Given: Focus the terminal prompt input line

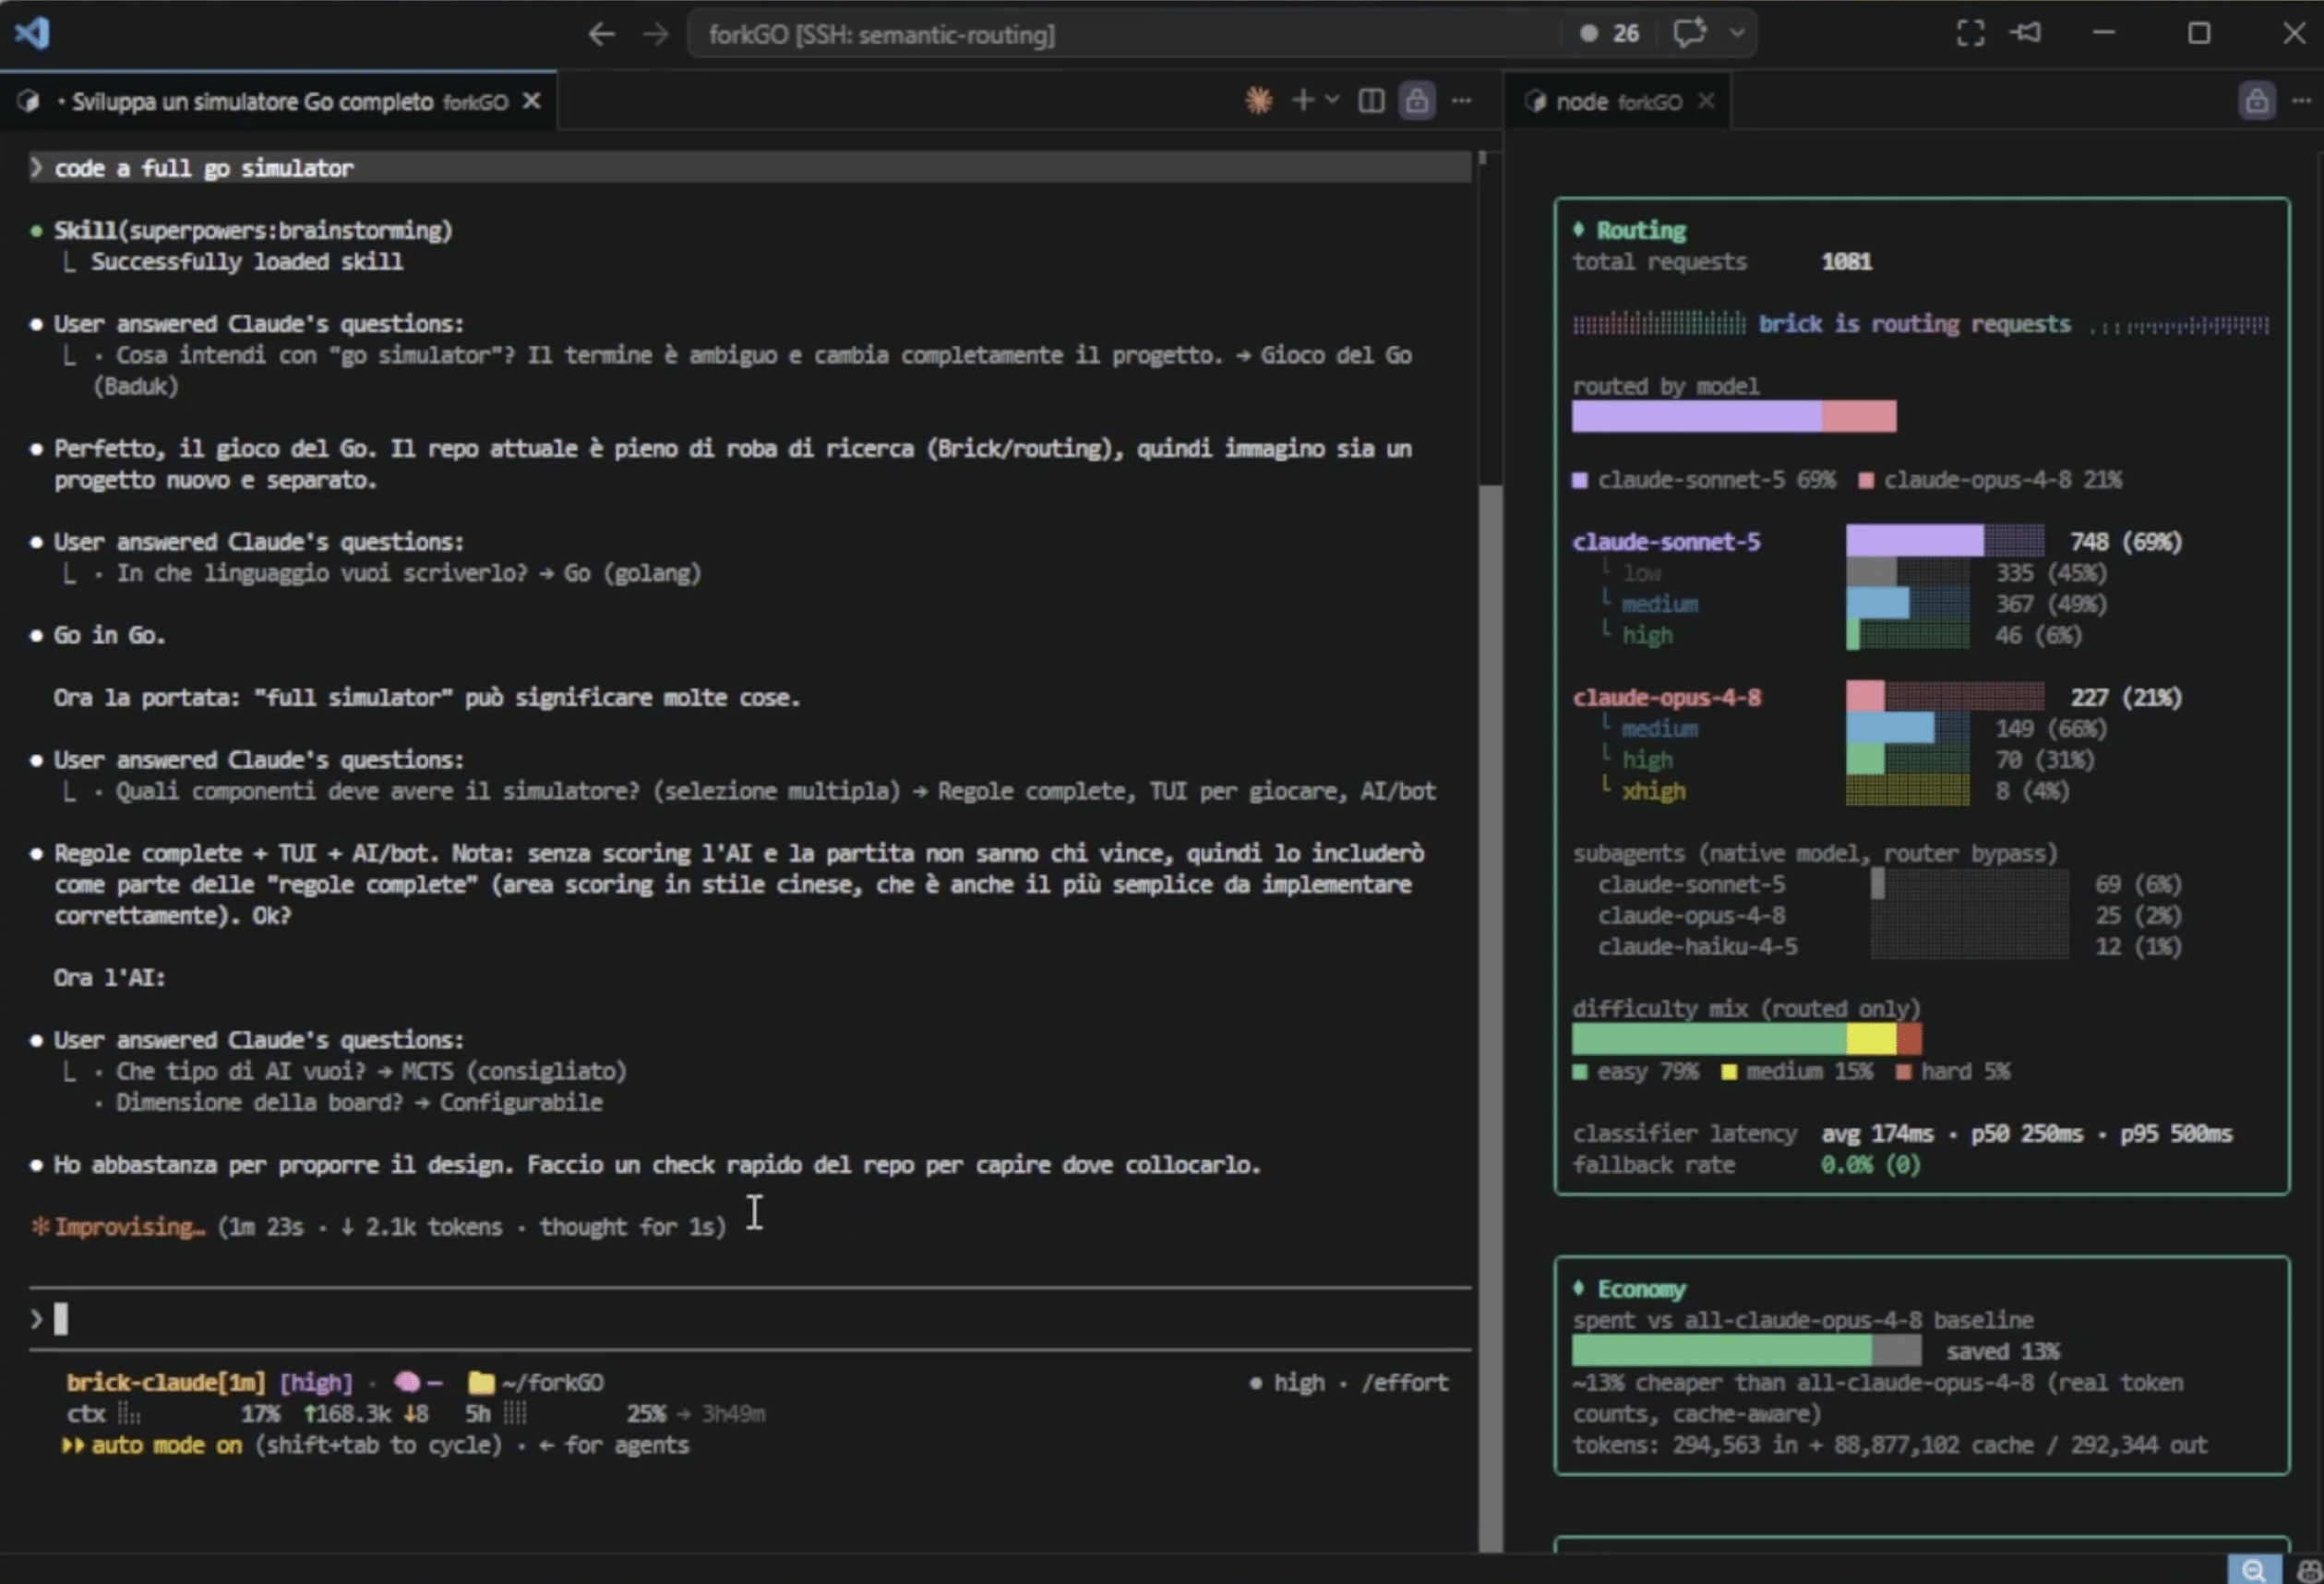Looking at the screenshot, I should 750,1320.
